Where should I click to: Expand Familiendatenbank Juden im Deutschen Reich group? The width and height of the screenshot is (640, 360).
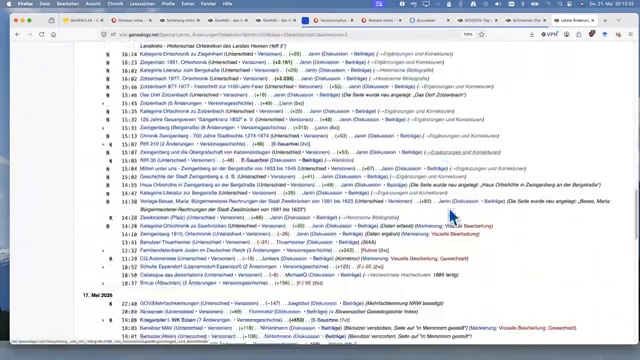(103, 251)
